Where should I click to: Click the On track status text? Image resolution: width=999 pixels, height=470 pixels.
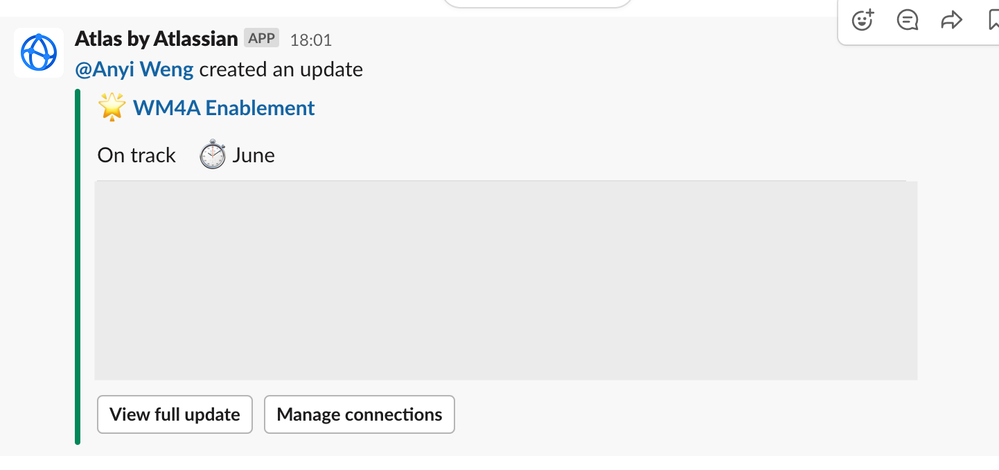[x=136, y=155]
